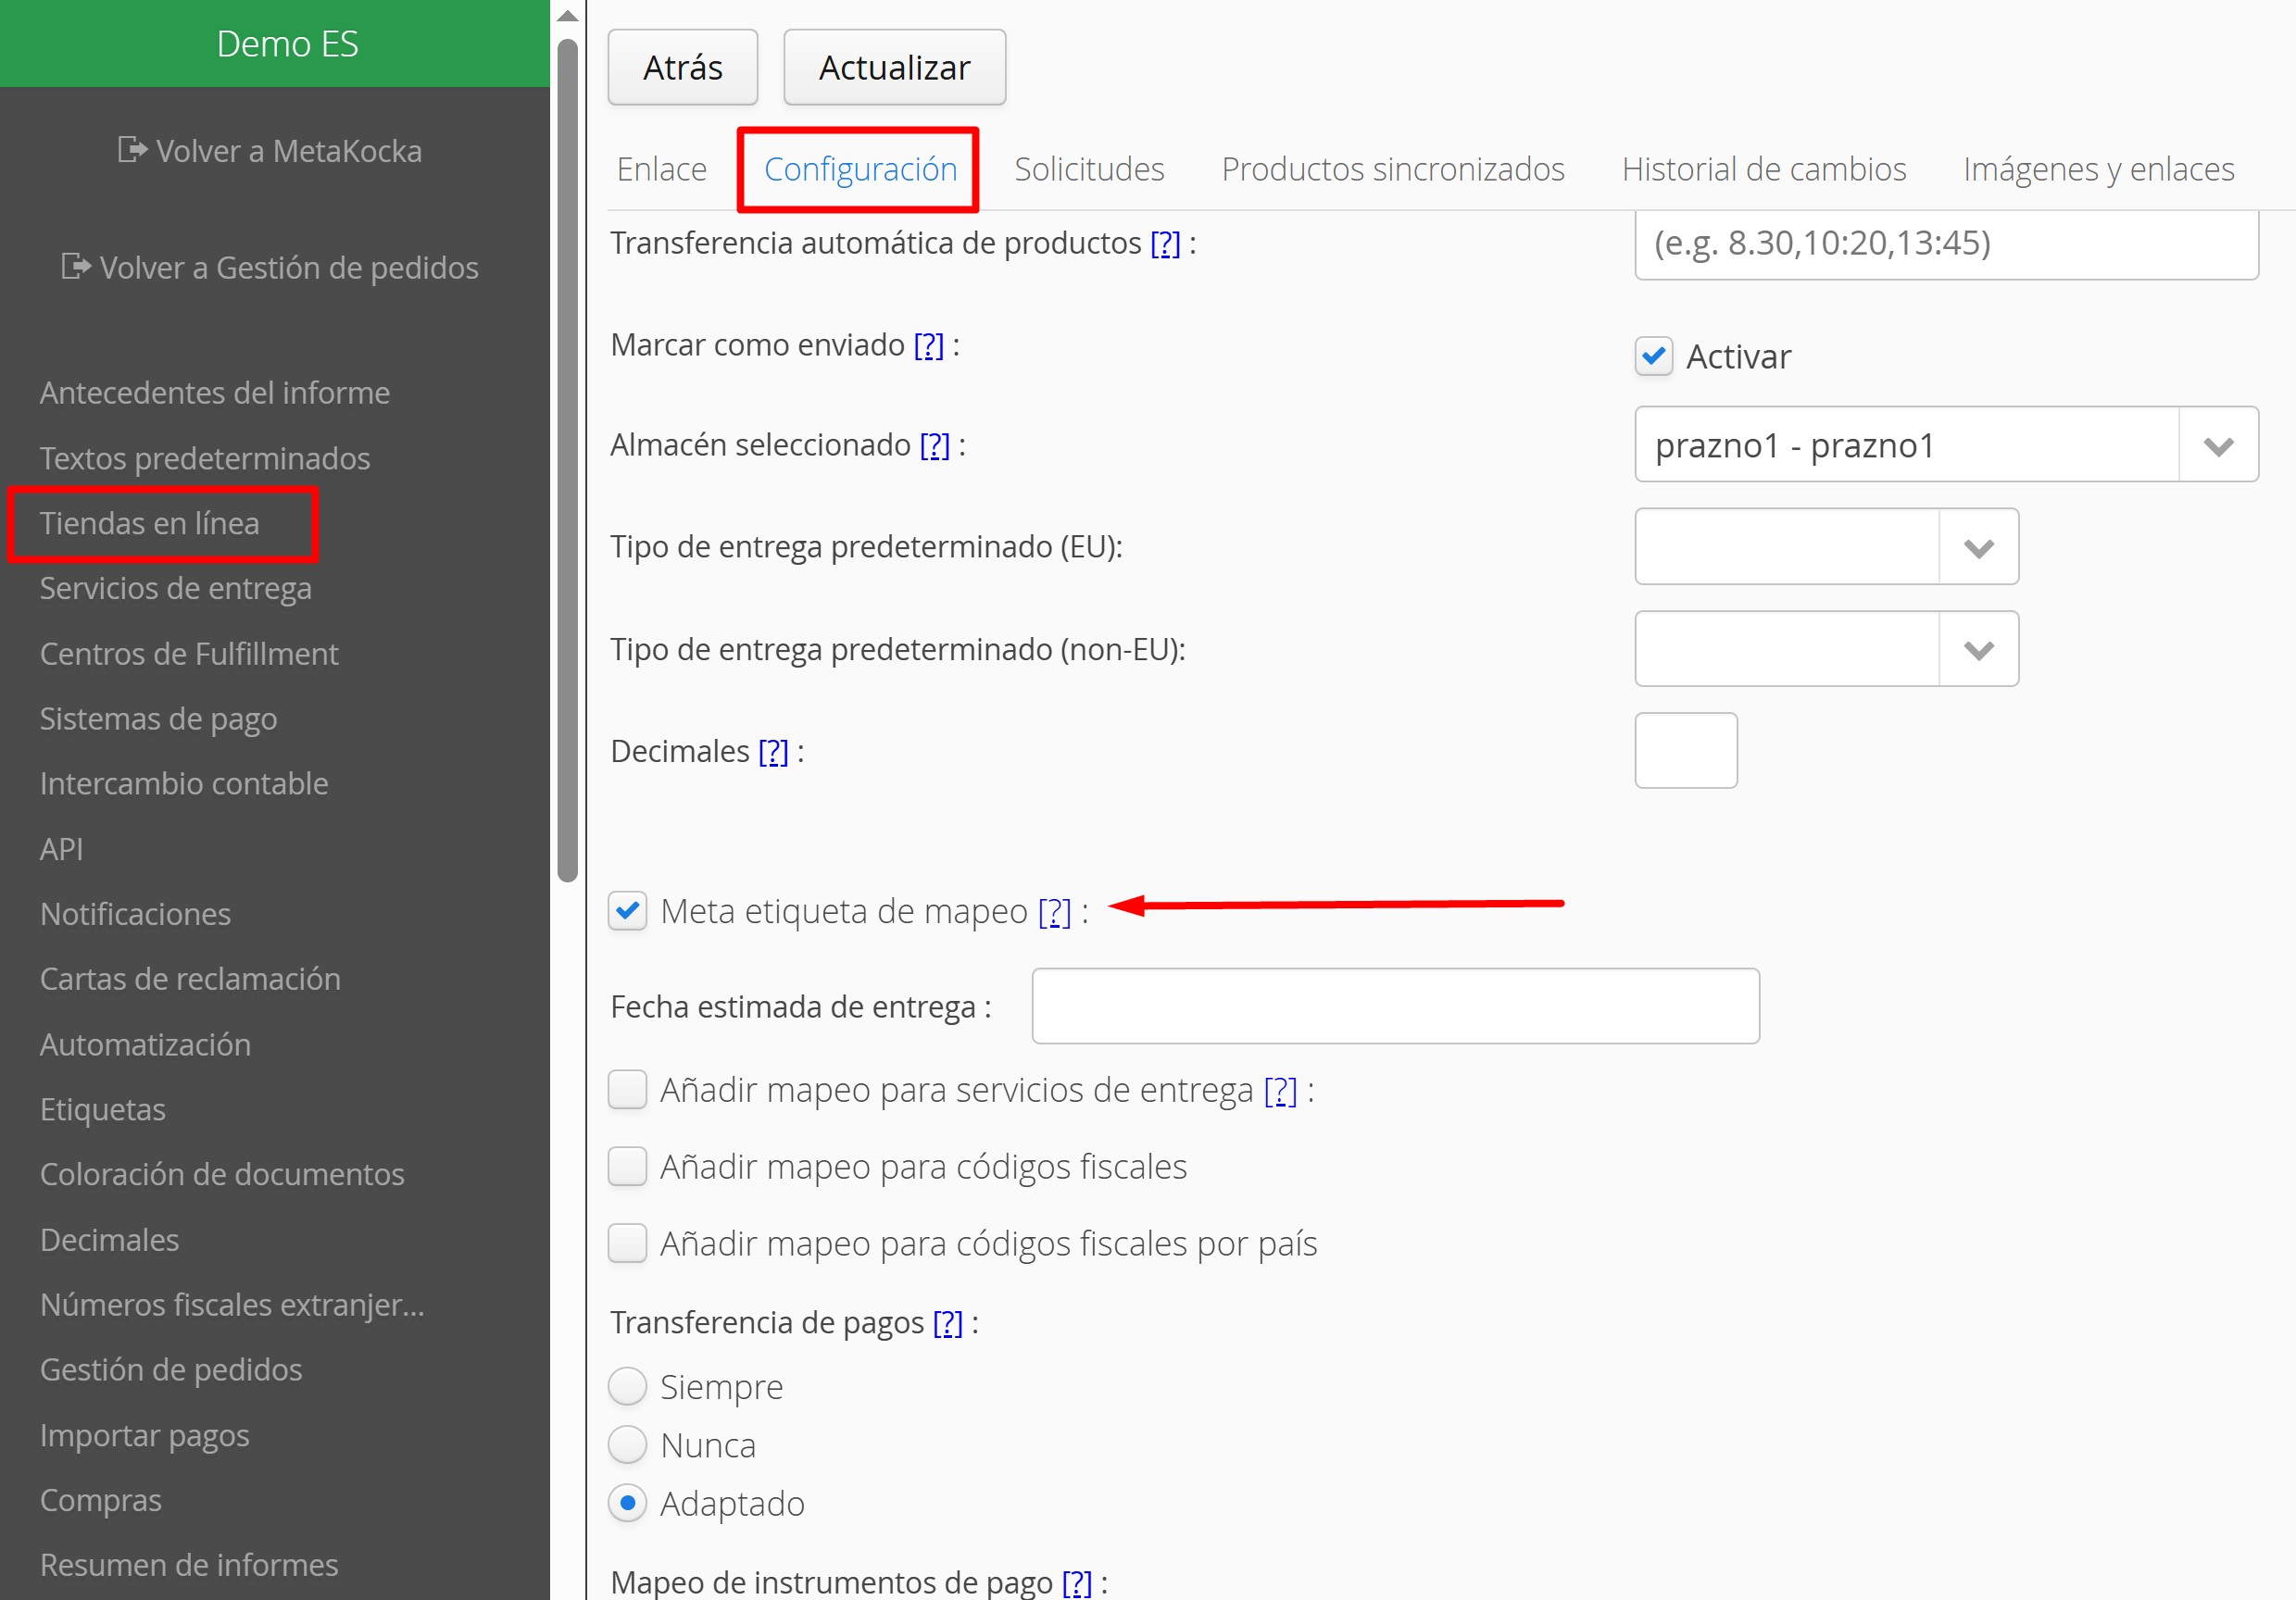Screen dimensions: 2296x1600
Task: Expand the prazno1 warehouse dropdown
Action: click(x=2217, y=445)
